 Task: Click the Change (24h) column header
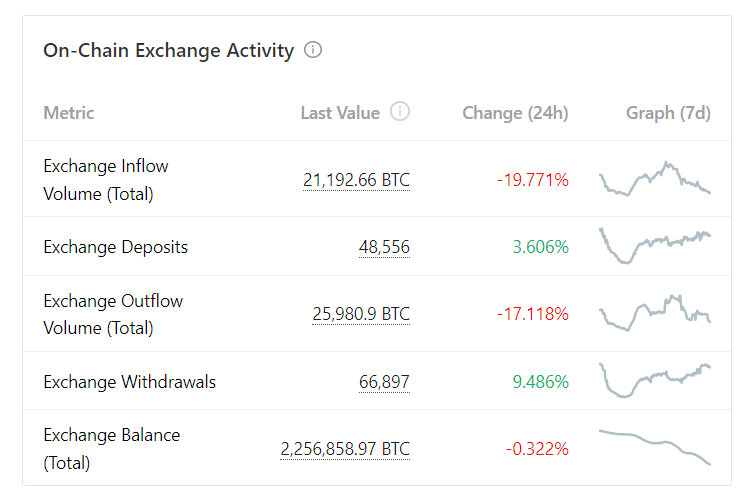click(x=515, y=113)
